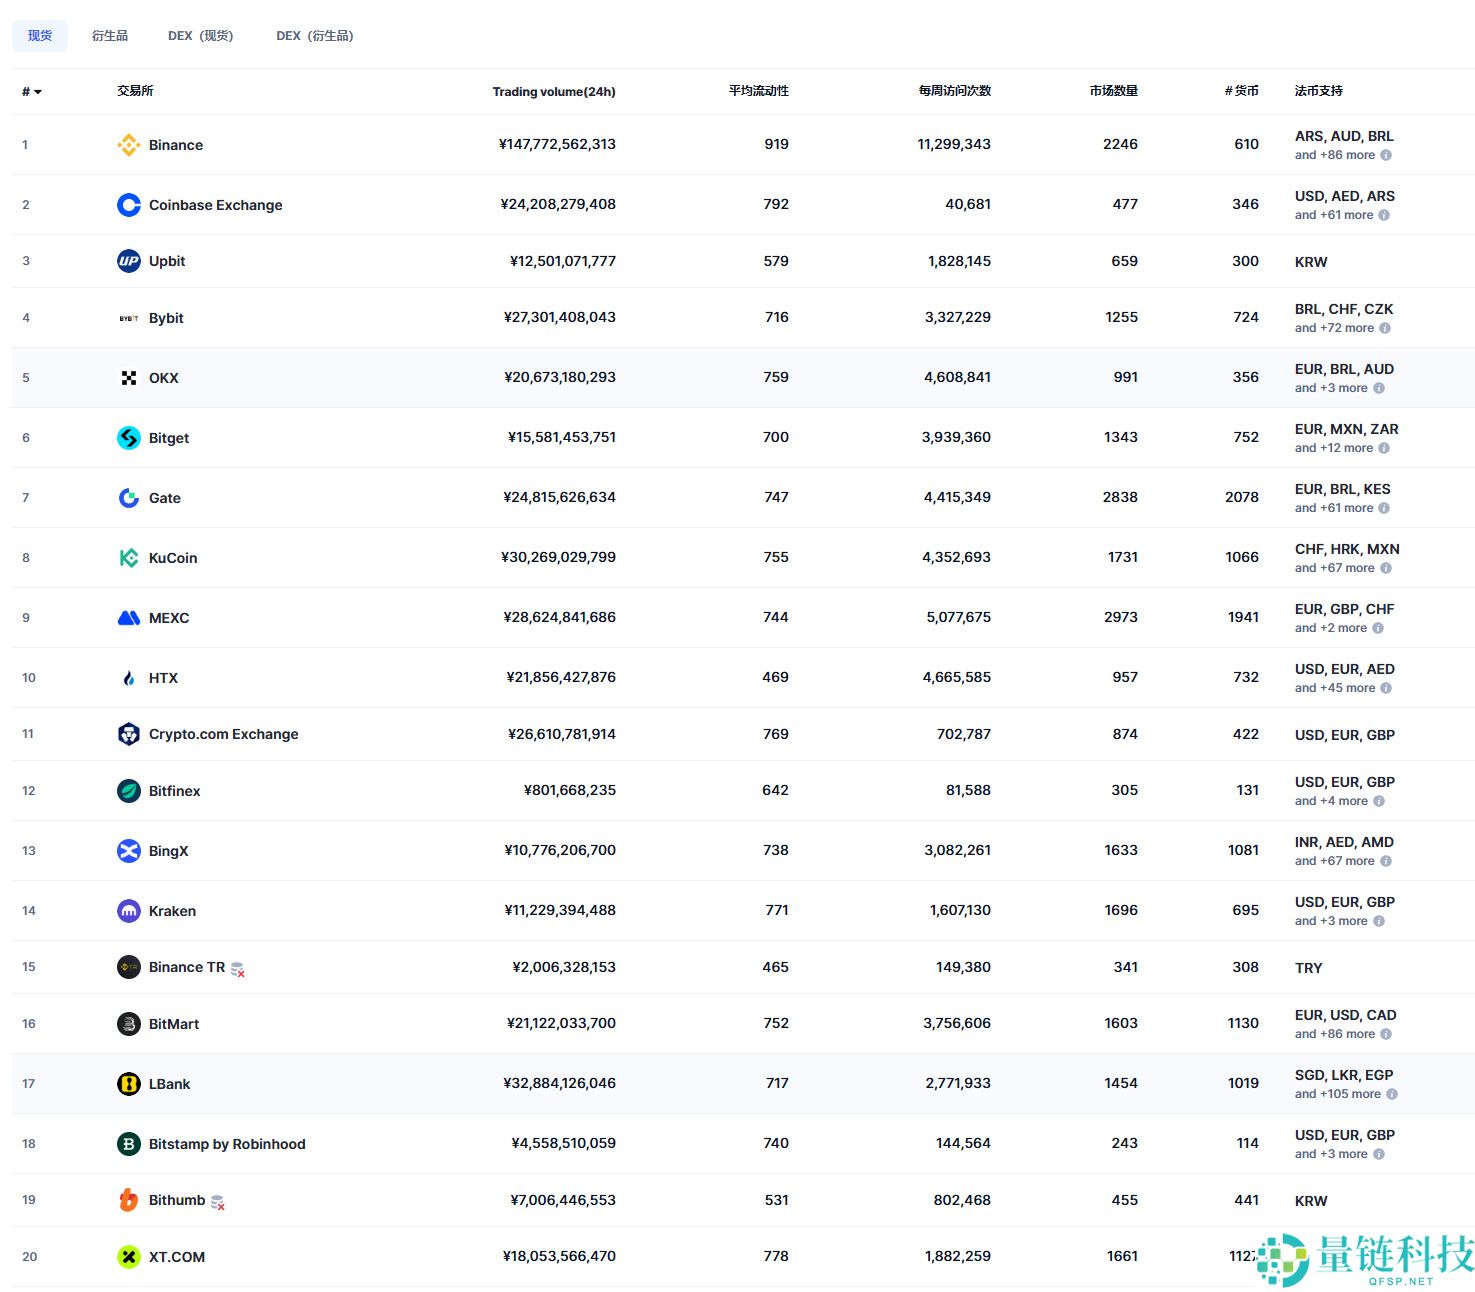The image size is (1475, 1292).
Task: Sort by rank using the # dropdown arrow
Action: click(38, 92)
